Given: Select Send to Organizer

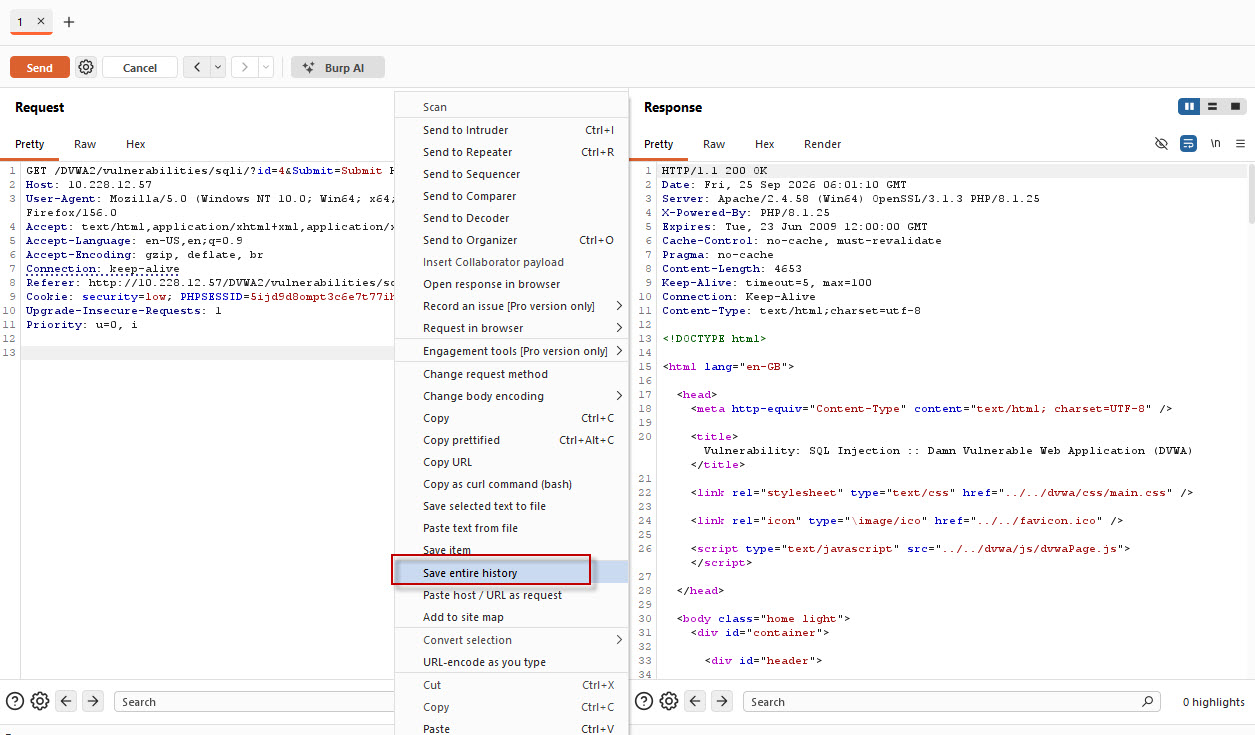Looking at the screenshot, I should 512,240.
